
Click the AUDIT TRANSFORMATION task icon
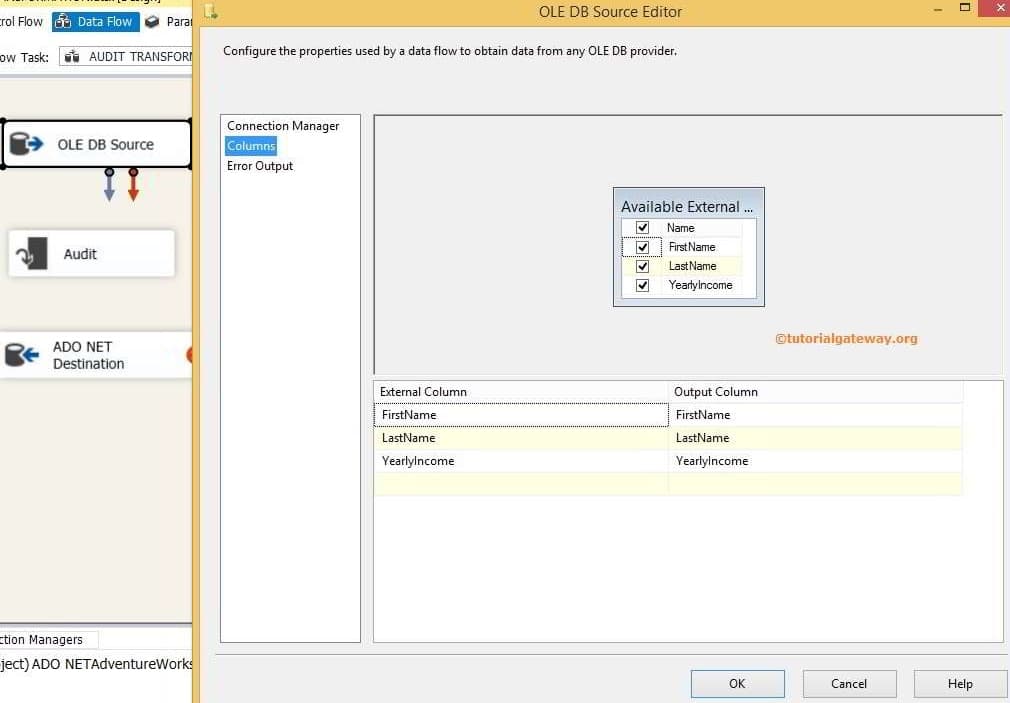click(71, 56)
